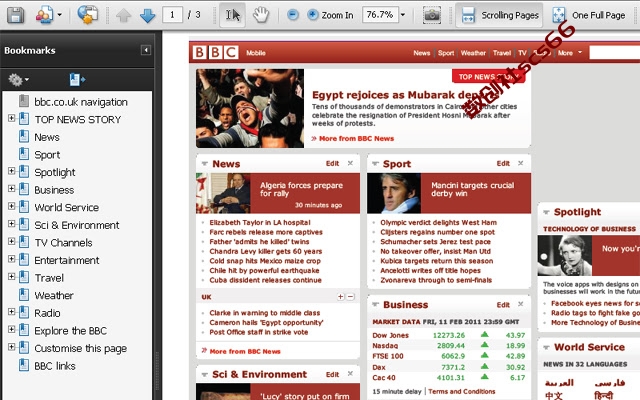The width and height of the screenshot is (640, 400).
Task: Open the More dropdown in BBC header
Action: [x=570, y=53]
